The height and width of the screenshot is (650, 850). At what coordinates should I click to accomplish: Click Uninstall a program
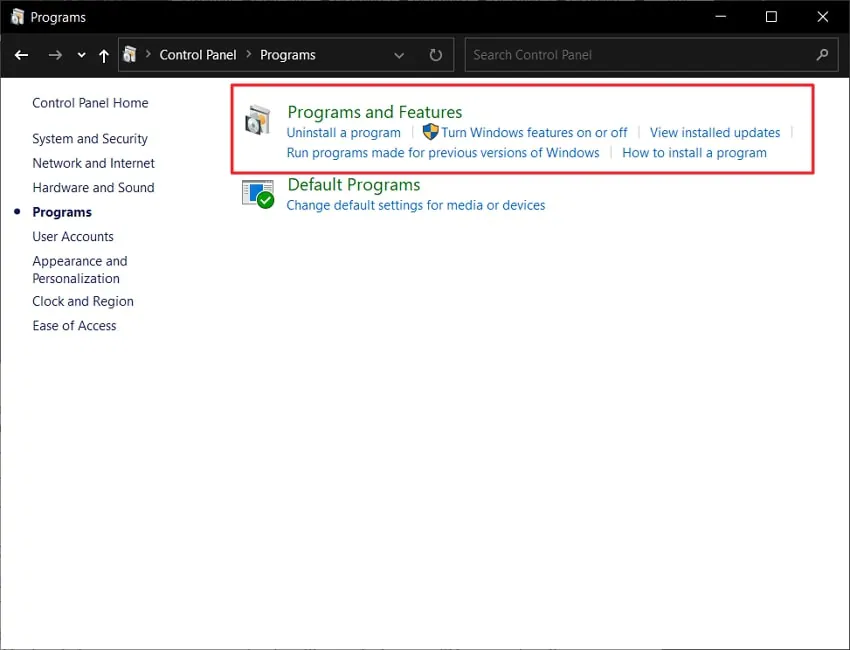coord(344,133)
